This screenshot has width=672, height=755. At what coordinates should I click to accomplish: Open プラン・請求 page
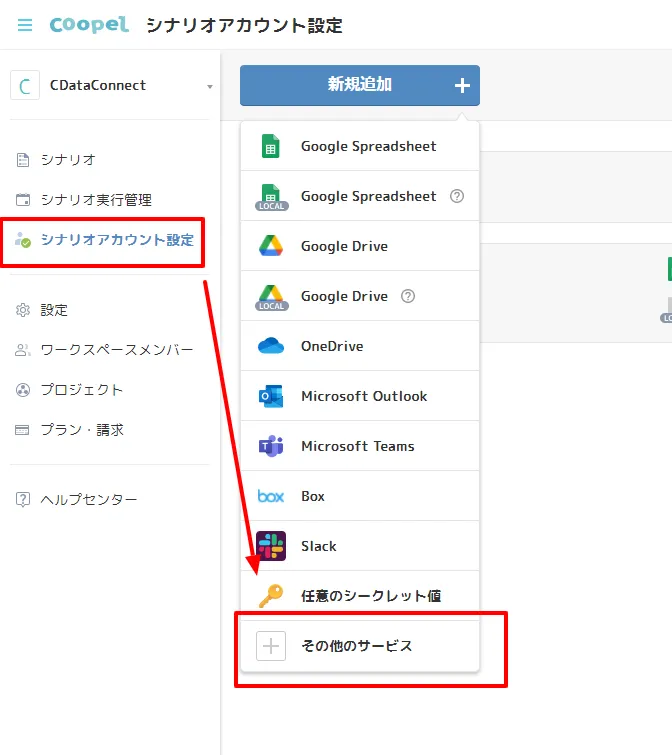coord(82,430)
